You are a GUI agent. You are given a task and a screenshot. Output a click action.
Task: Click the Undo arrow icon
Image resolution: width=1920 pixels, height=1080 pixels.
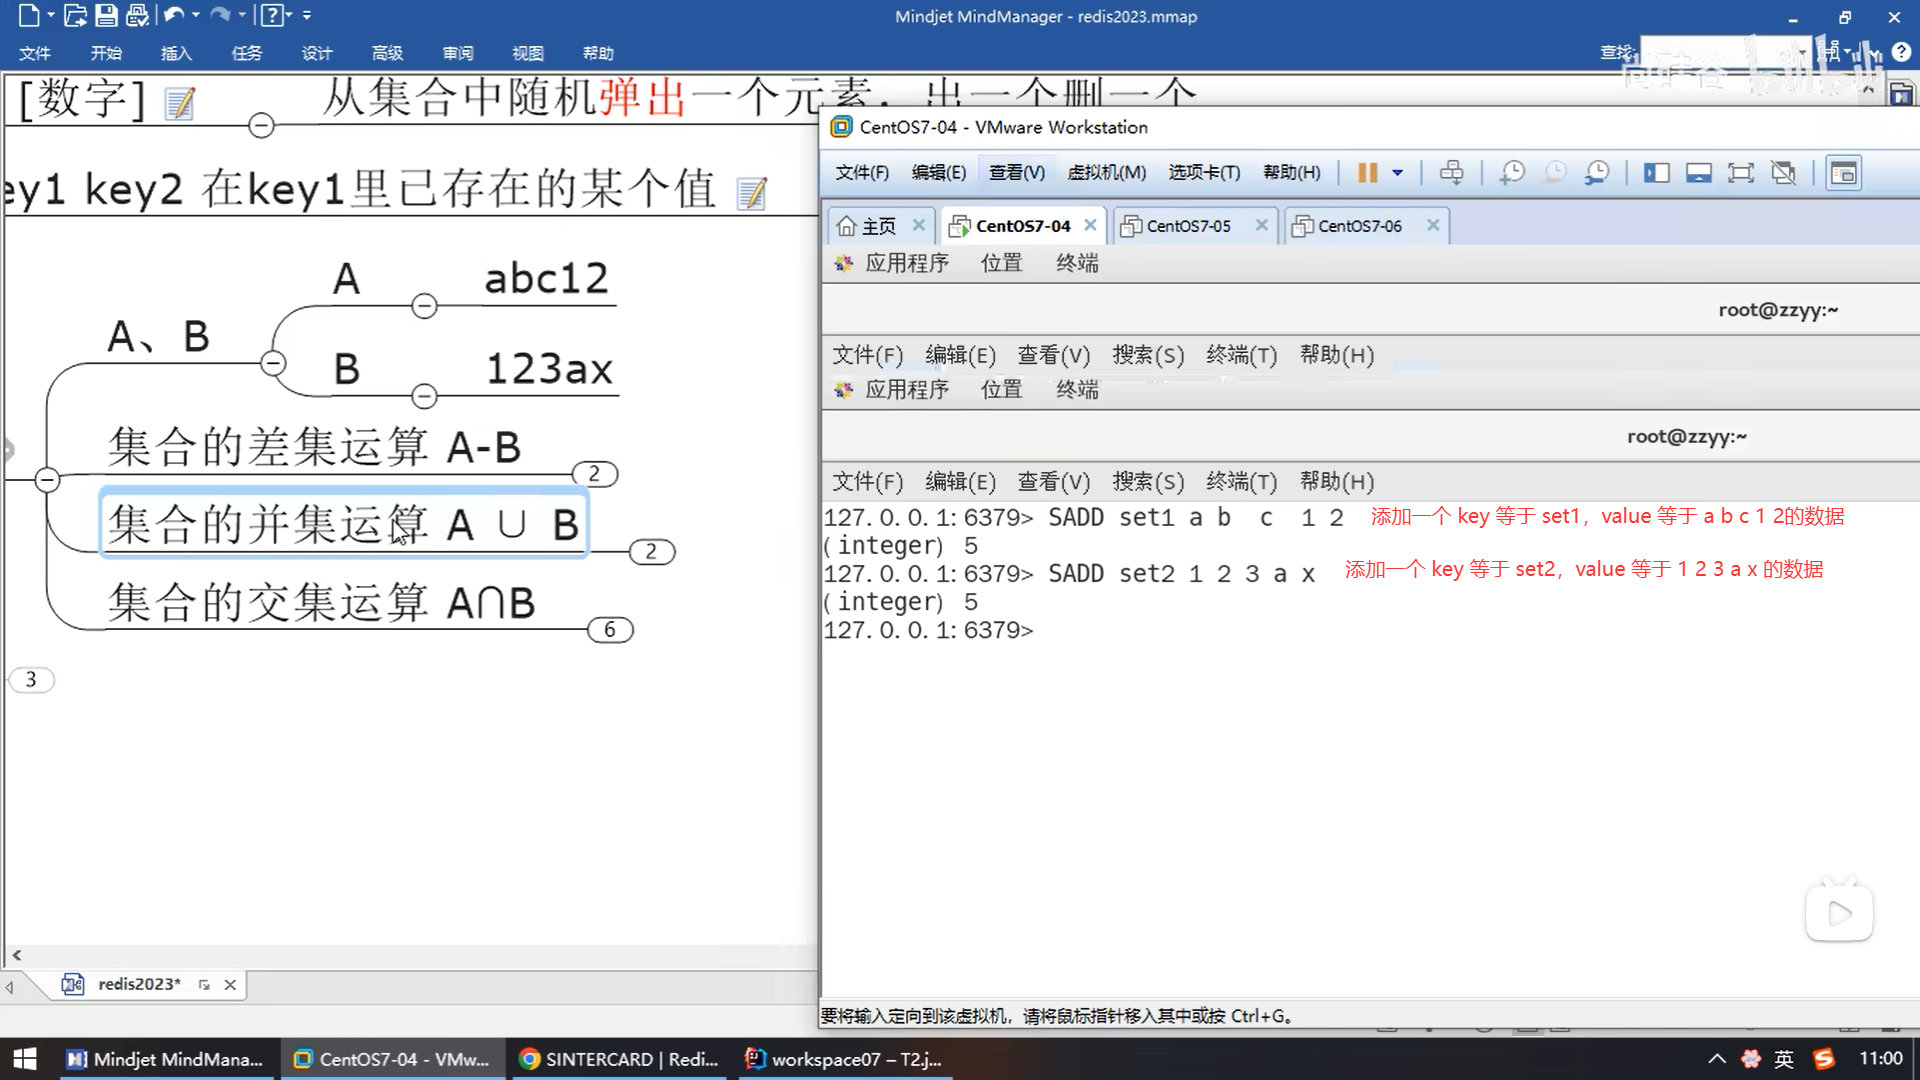[173, 15]
